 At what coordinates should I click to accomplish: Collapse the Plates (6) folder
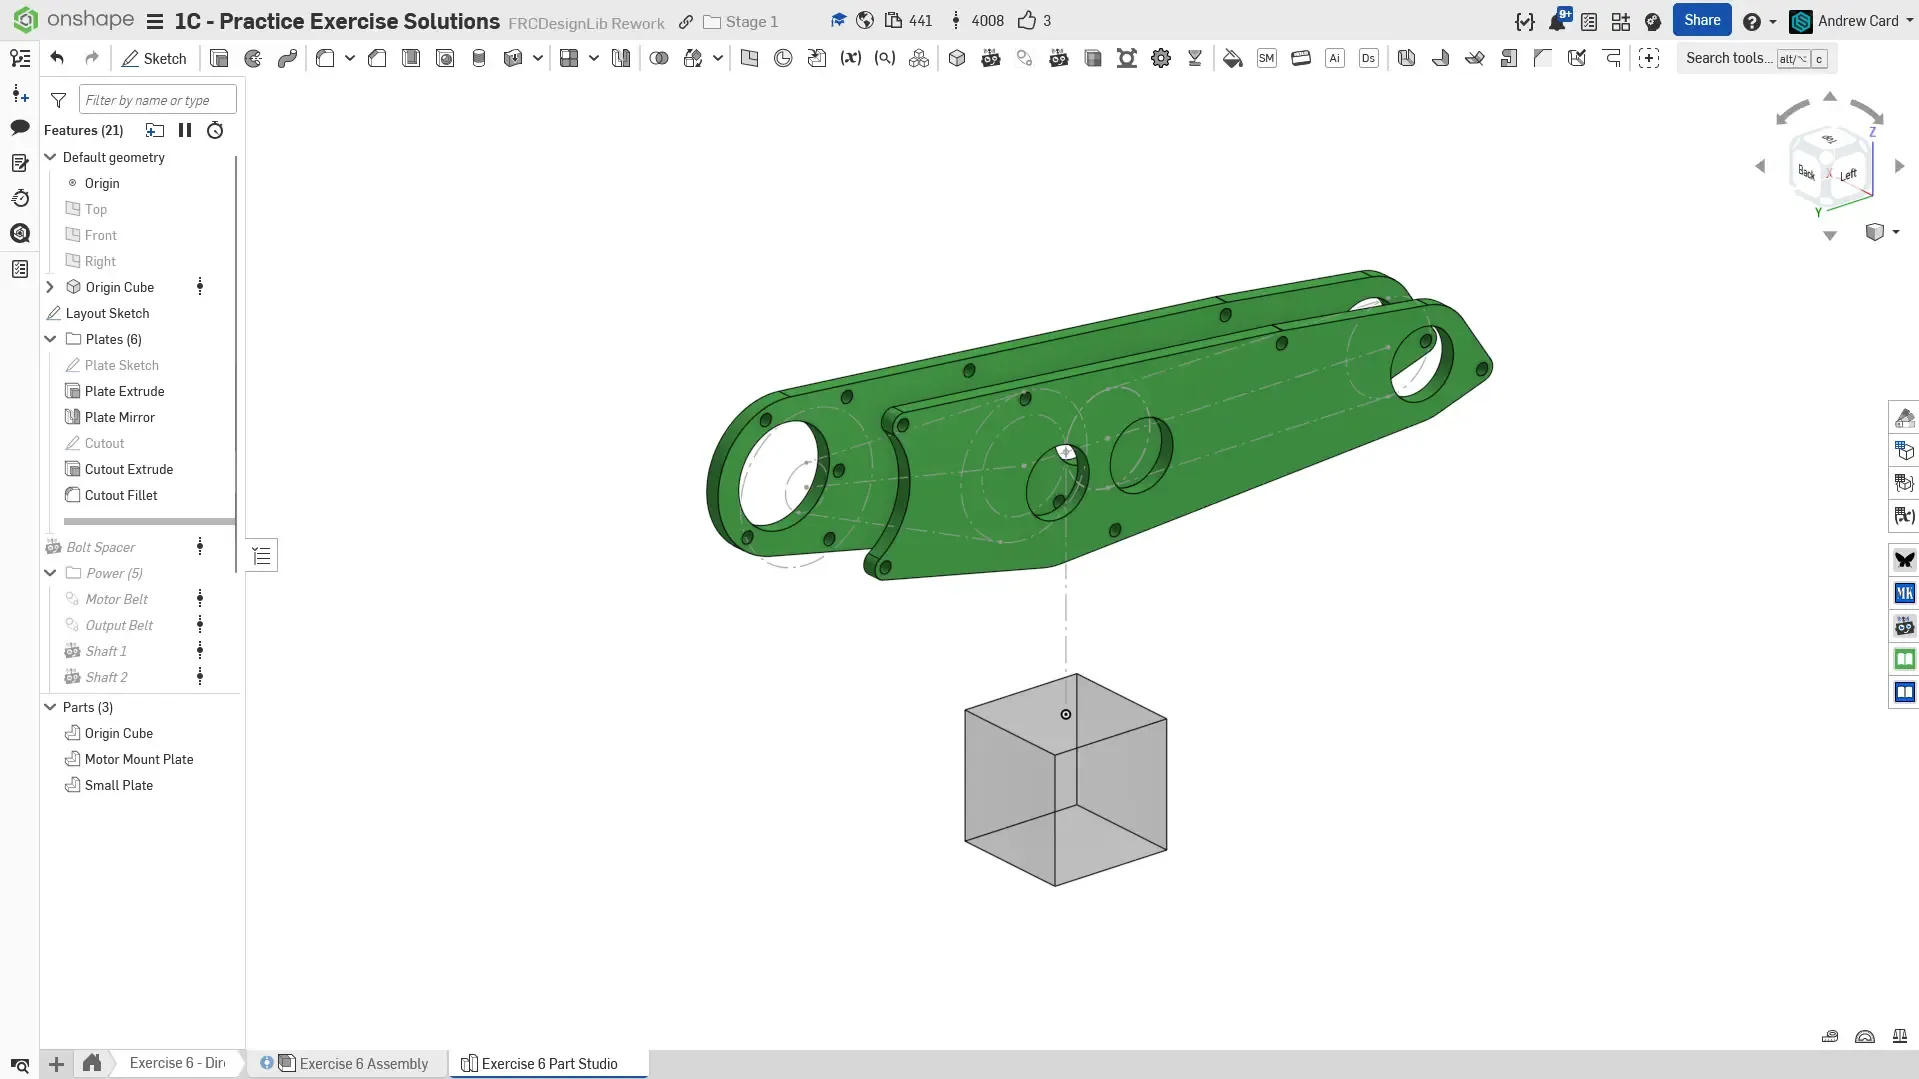(50, 339)
